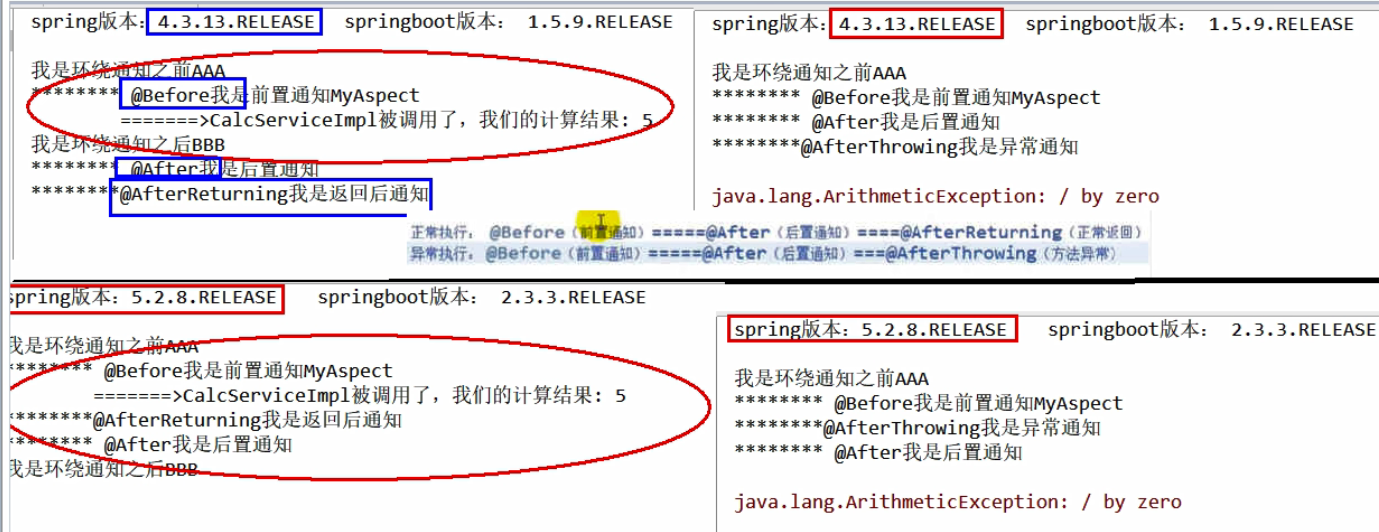The height and width of the screenshot is (532, 1379).
Task: Click ArithmeticException error under Spring 4.3.13
Action: (935, 196)
